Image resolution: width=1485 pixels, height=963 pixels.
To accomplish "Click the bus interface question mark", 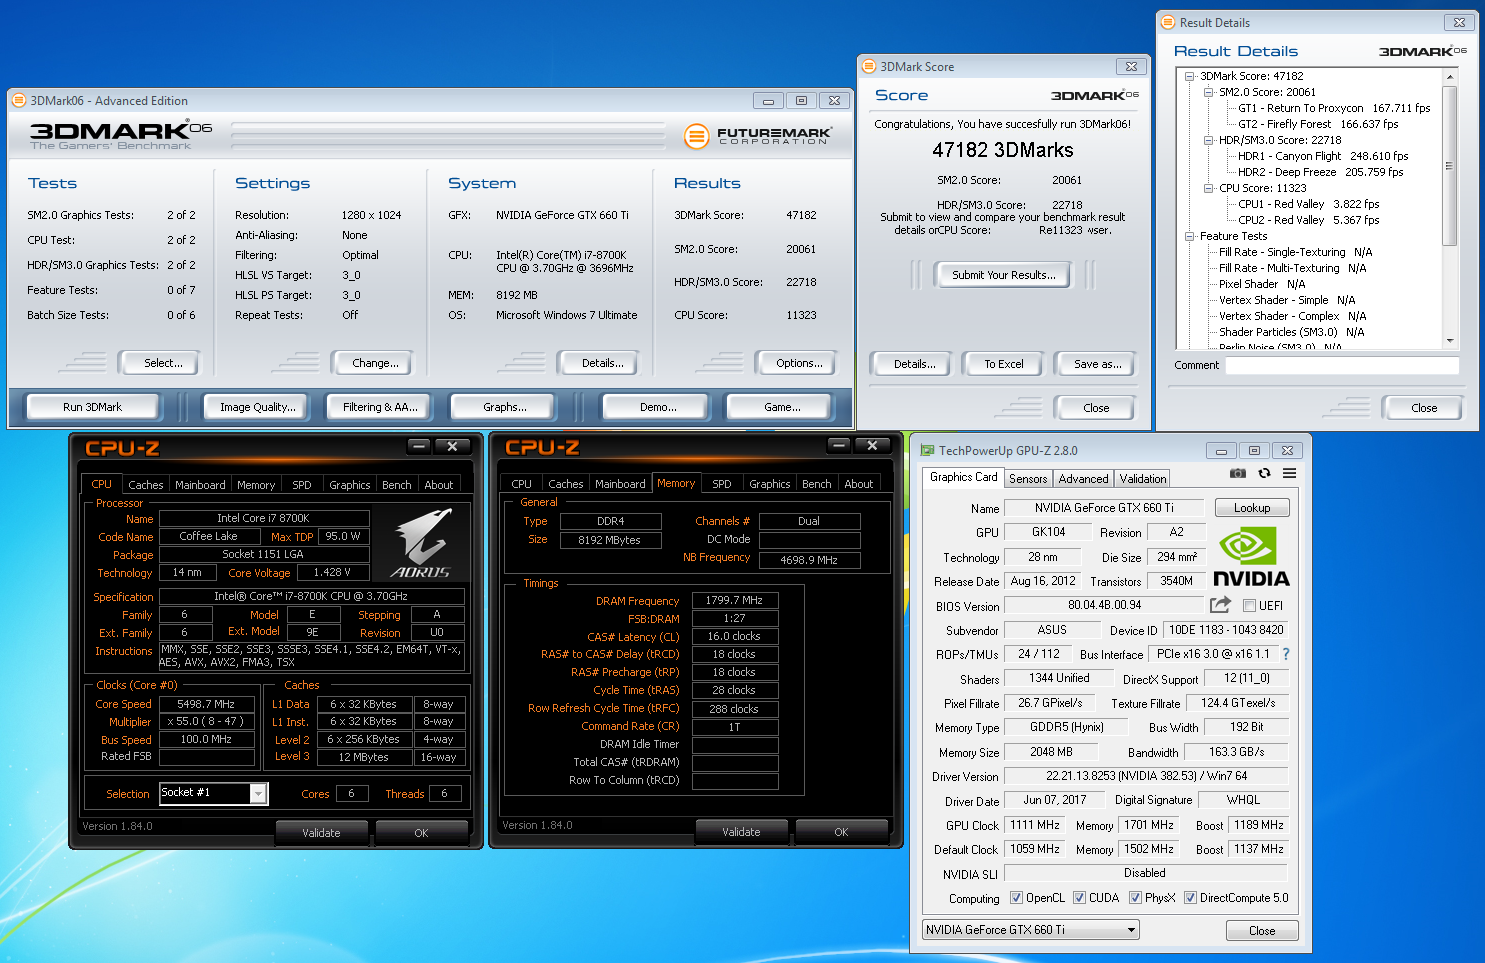I will pos(1286,654).
